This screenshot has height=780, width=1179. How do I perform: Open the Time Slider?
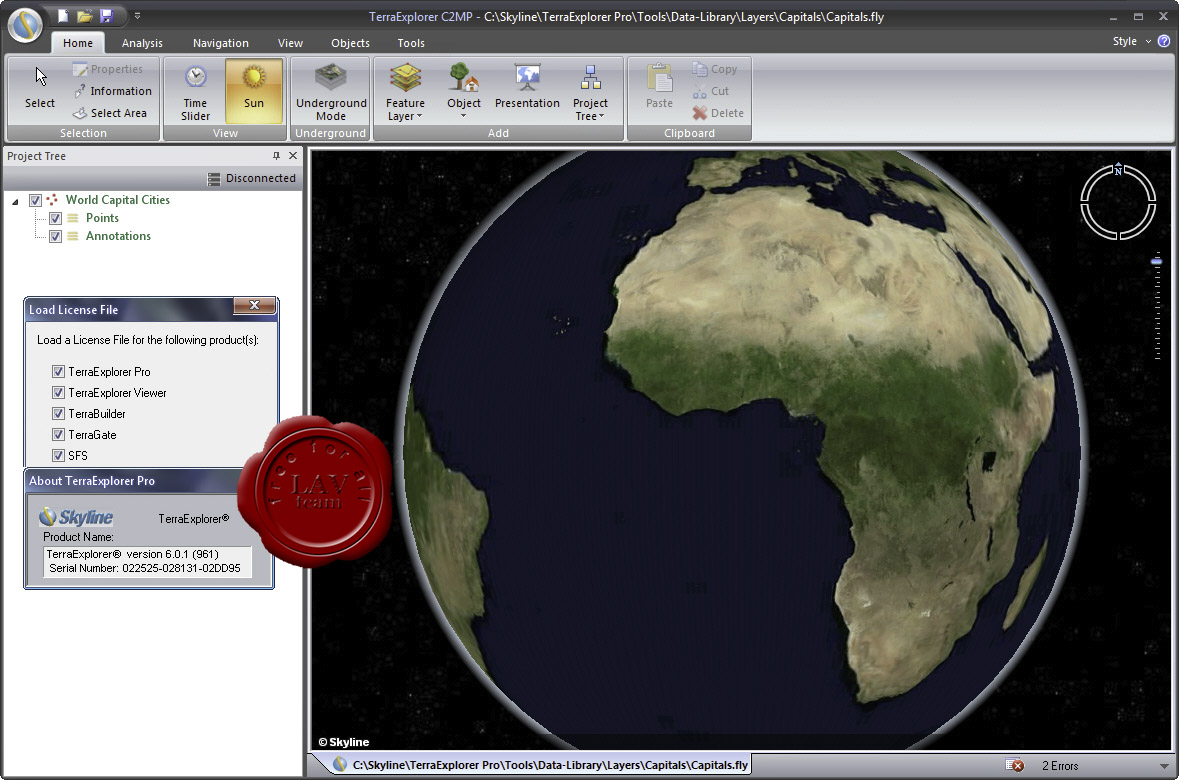pos(195,92)
